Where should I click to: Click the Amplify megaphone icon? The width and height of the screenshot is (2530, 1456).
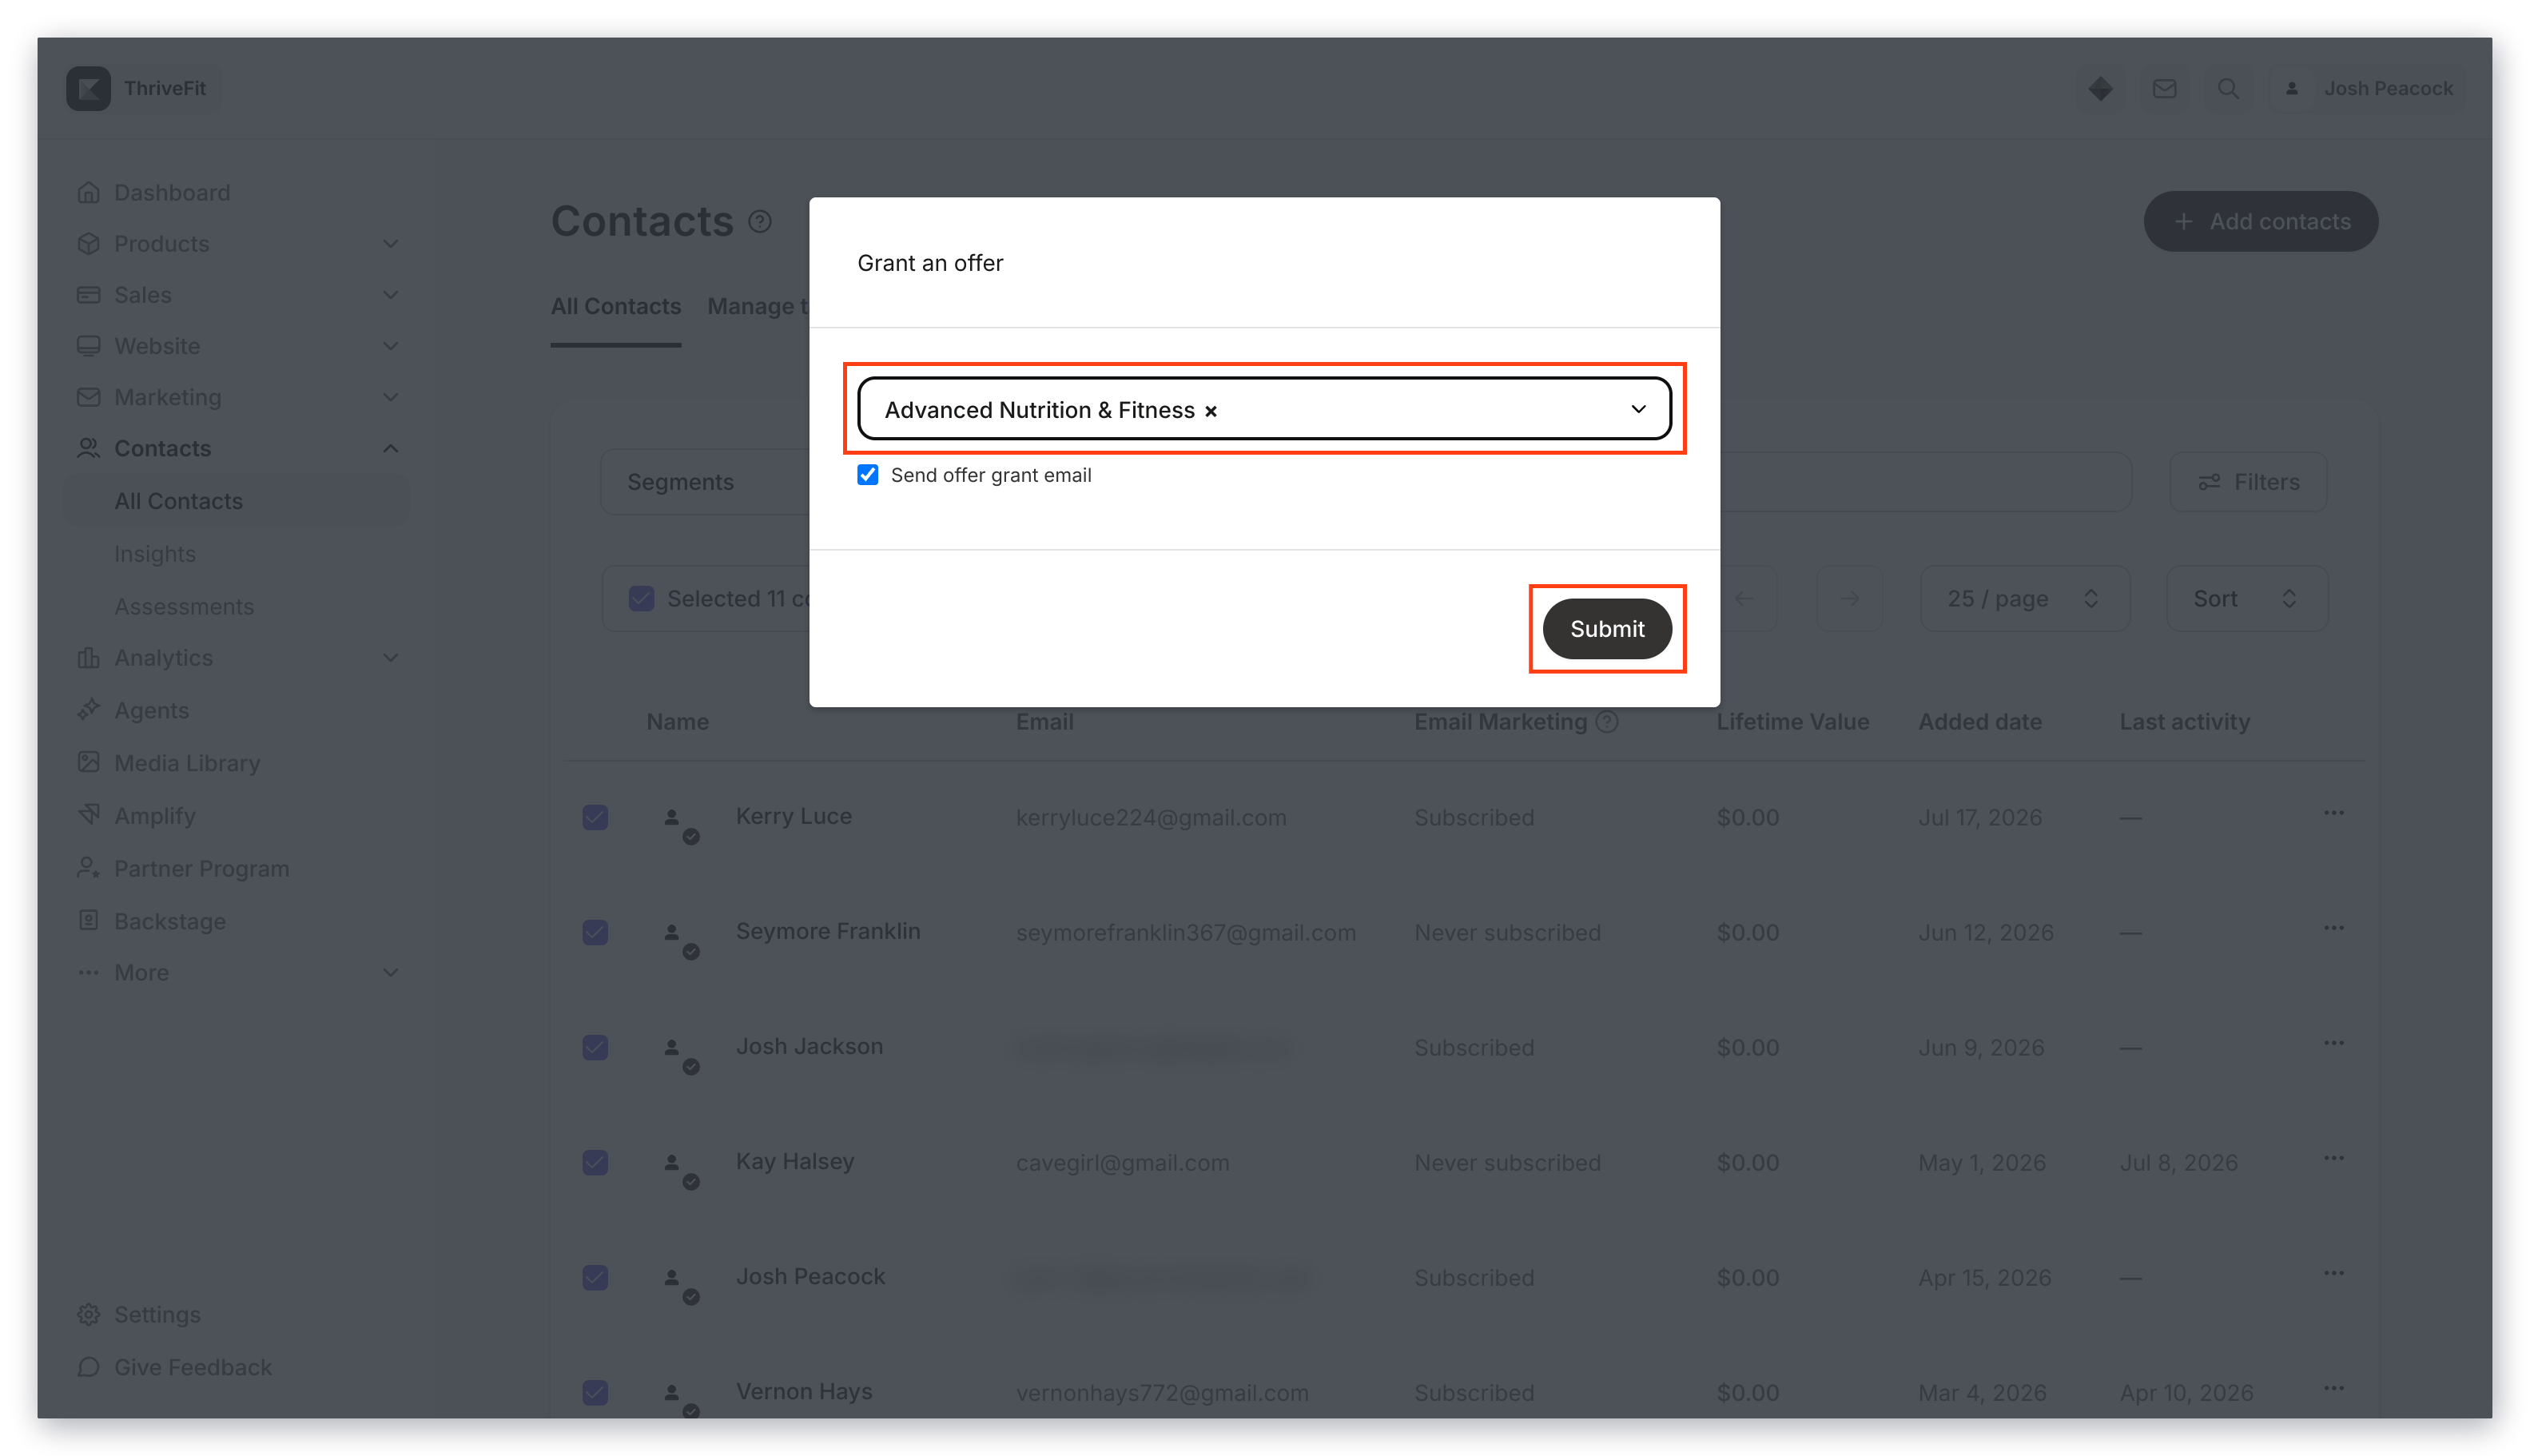(x=88, y=814)
